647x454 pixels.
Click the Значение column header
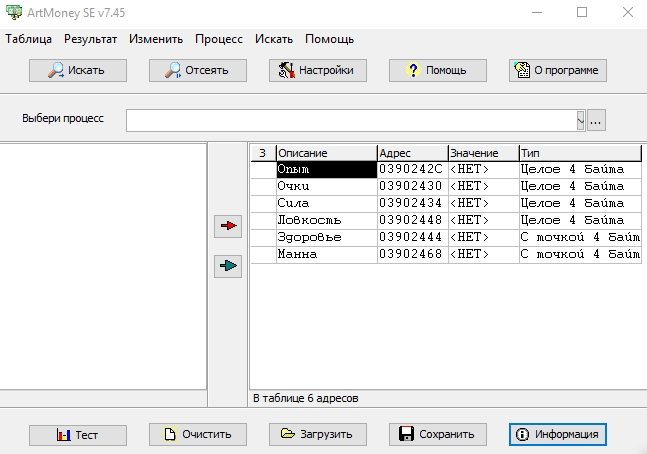484,153
